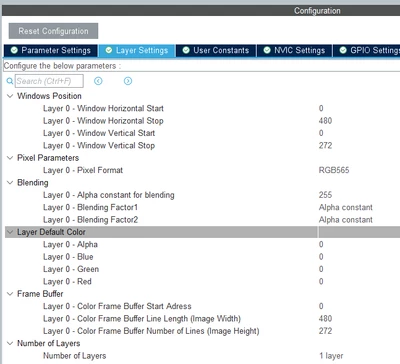This screenshot has height=364, width=400.
Task: Edit the alpha constant value 255
Action: (x=325, y=195)
